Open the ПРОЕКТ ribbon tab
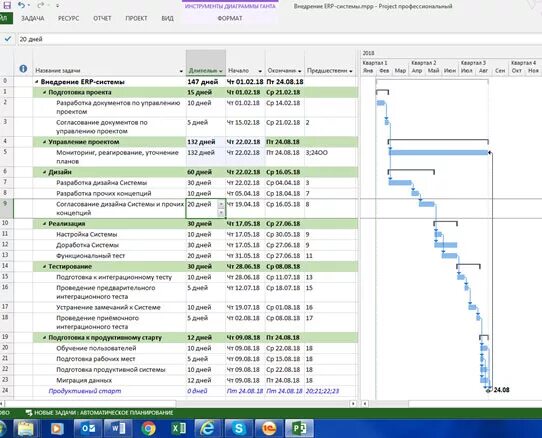 coord(136,18)
